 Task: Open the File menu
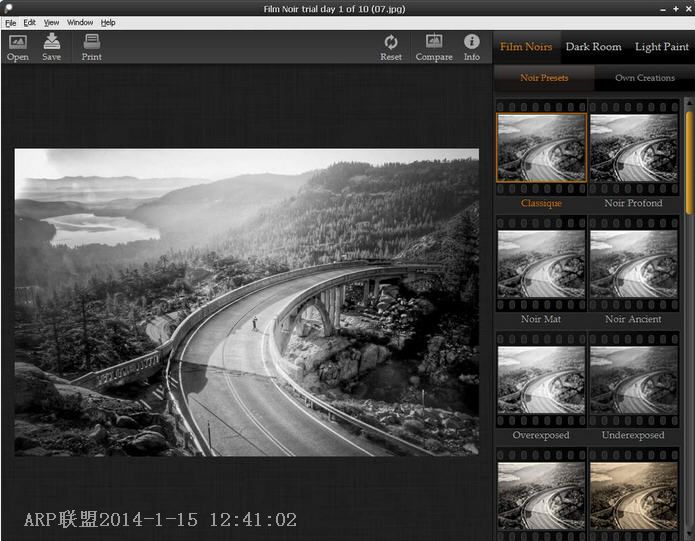pos(10,22)
